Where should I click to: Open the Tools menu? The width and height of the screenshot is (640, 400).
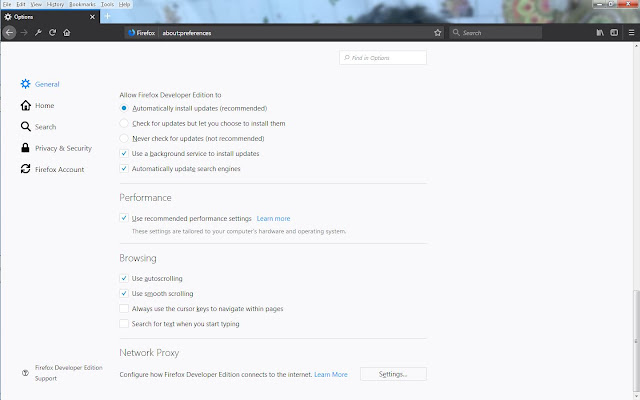(107, 4)
